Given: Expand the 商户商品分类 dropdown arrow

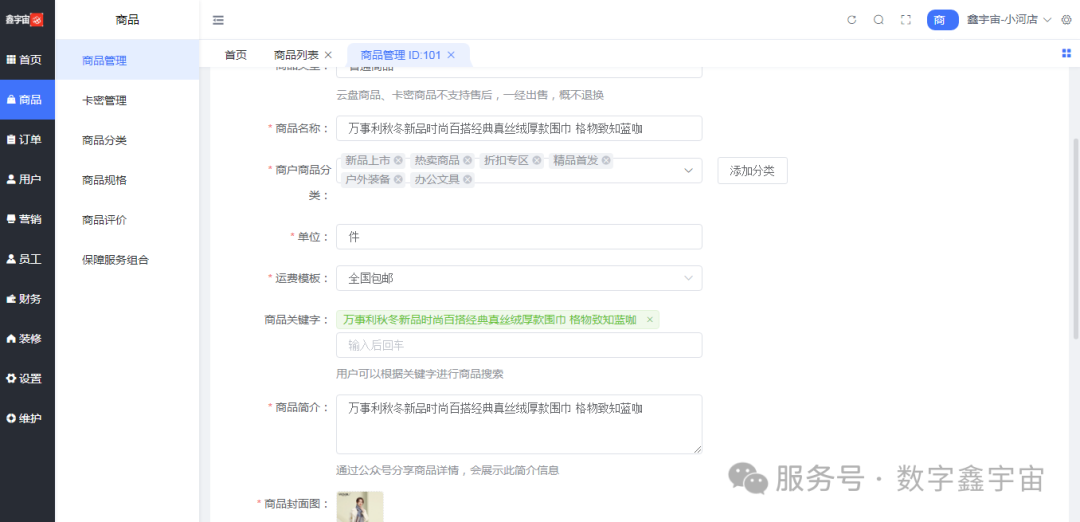Looking at the screenshot, I should tap(688, 171).
